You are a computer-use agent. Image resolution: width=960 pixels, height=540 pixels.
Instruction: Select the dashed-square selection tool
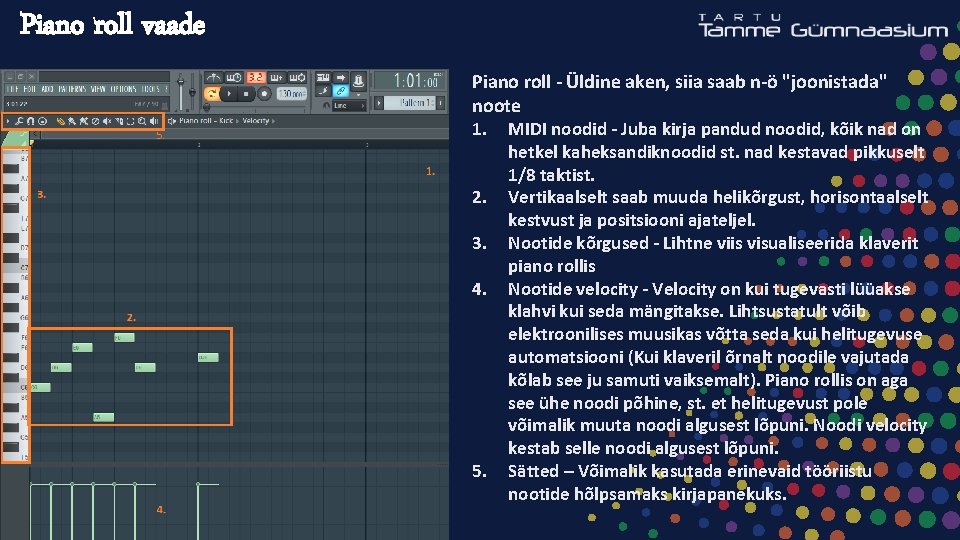tap(130, 121)
